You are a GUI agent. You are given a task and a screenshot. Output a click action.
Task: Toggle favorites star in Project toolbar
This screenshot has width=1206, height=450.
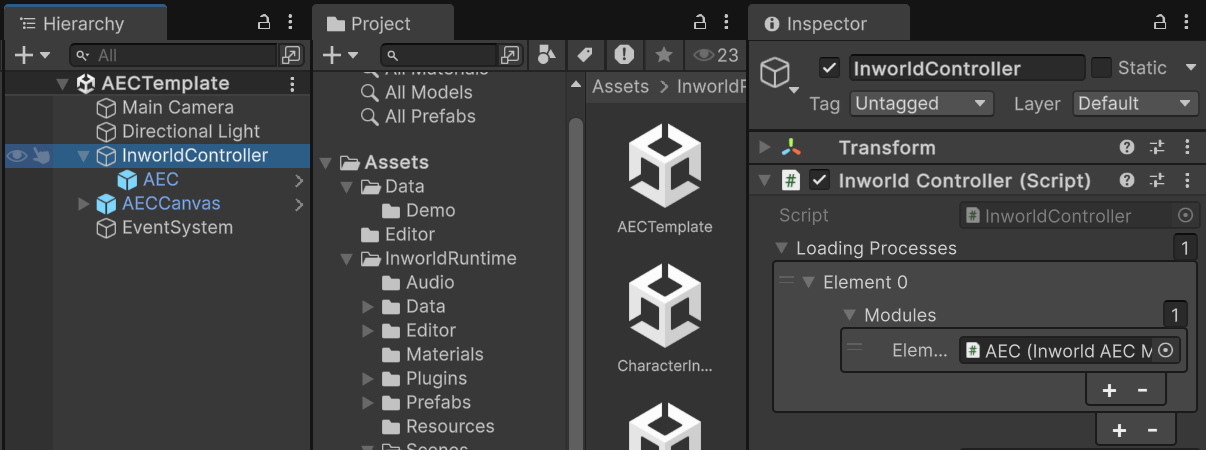[x=663, y=55]
